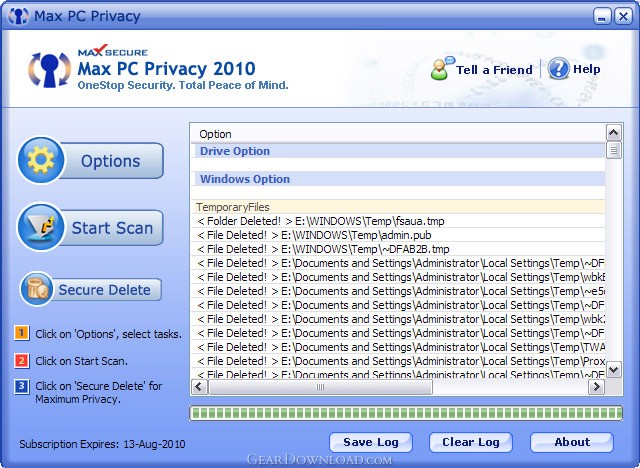Select log row ending in Temp\Prox
640x468 pixels.
tap(398, 361)
